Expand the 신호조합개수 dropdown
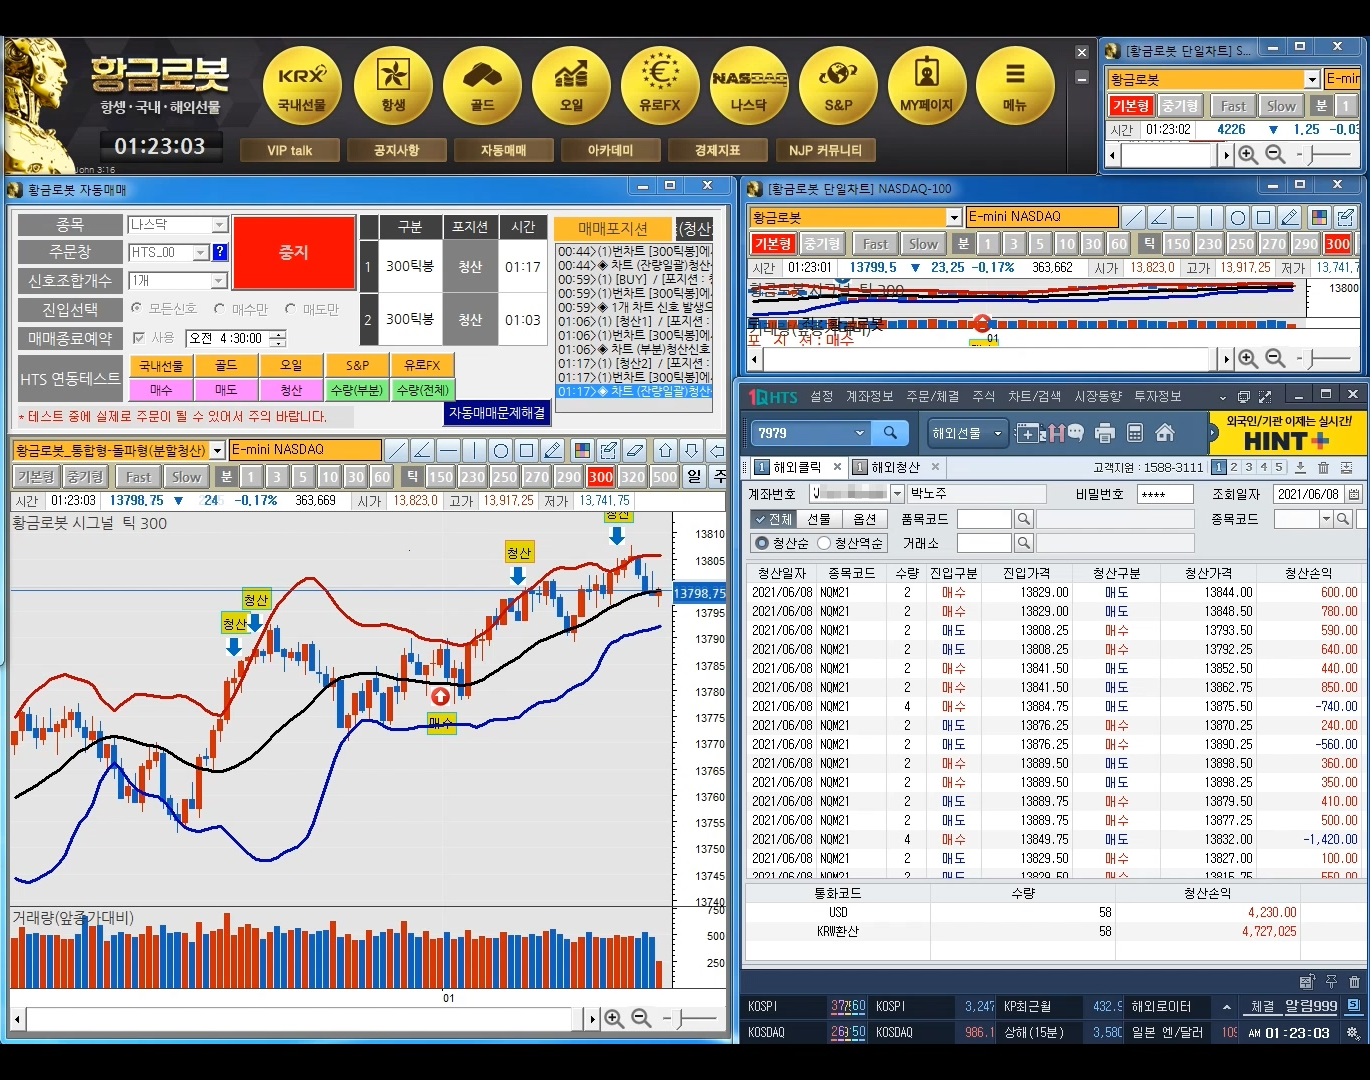 [220, 281]
